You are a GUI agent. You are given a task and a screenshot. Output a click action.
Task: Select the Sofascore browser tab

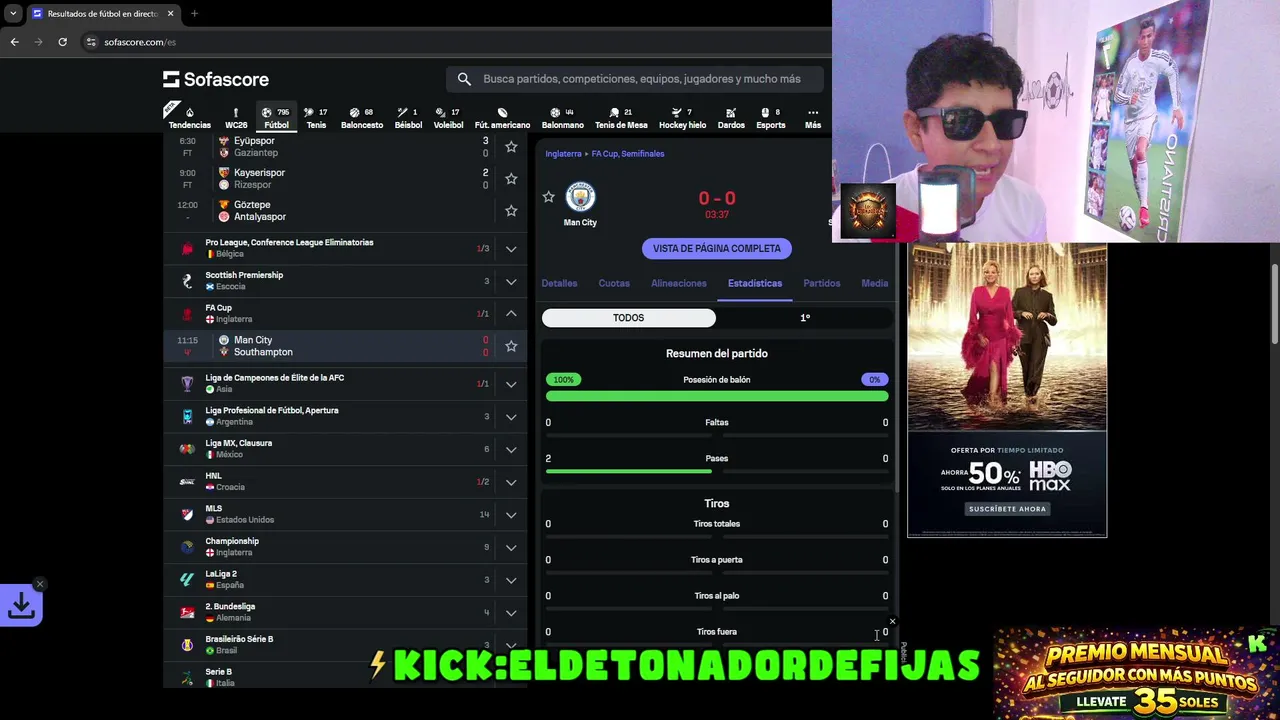tap(103, 14)
